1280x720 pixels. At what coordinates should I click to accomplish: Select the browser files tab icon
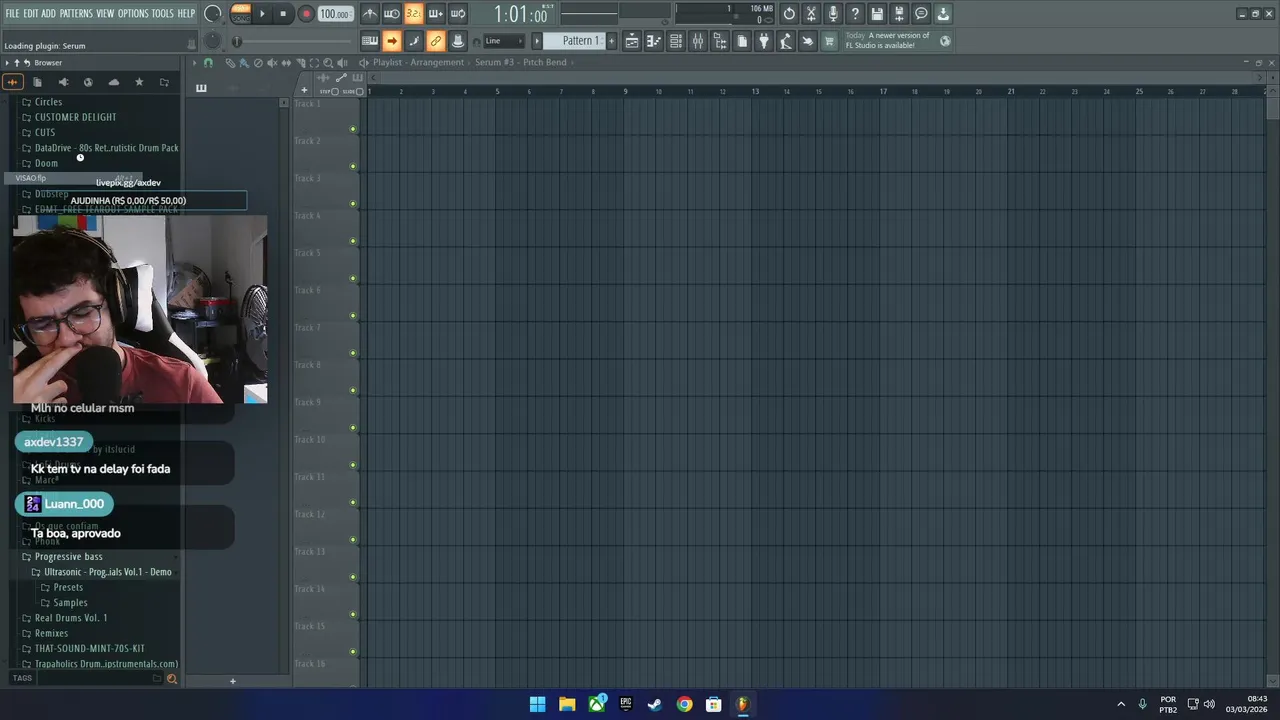pyautogui.click(x=37, y=82)
